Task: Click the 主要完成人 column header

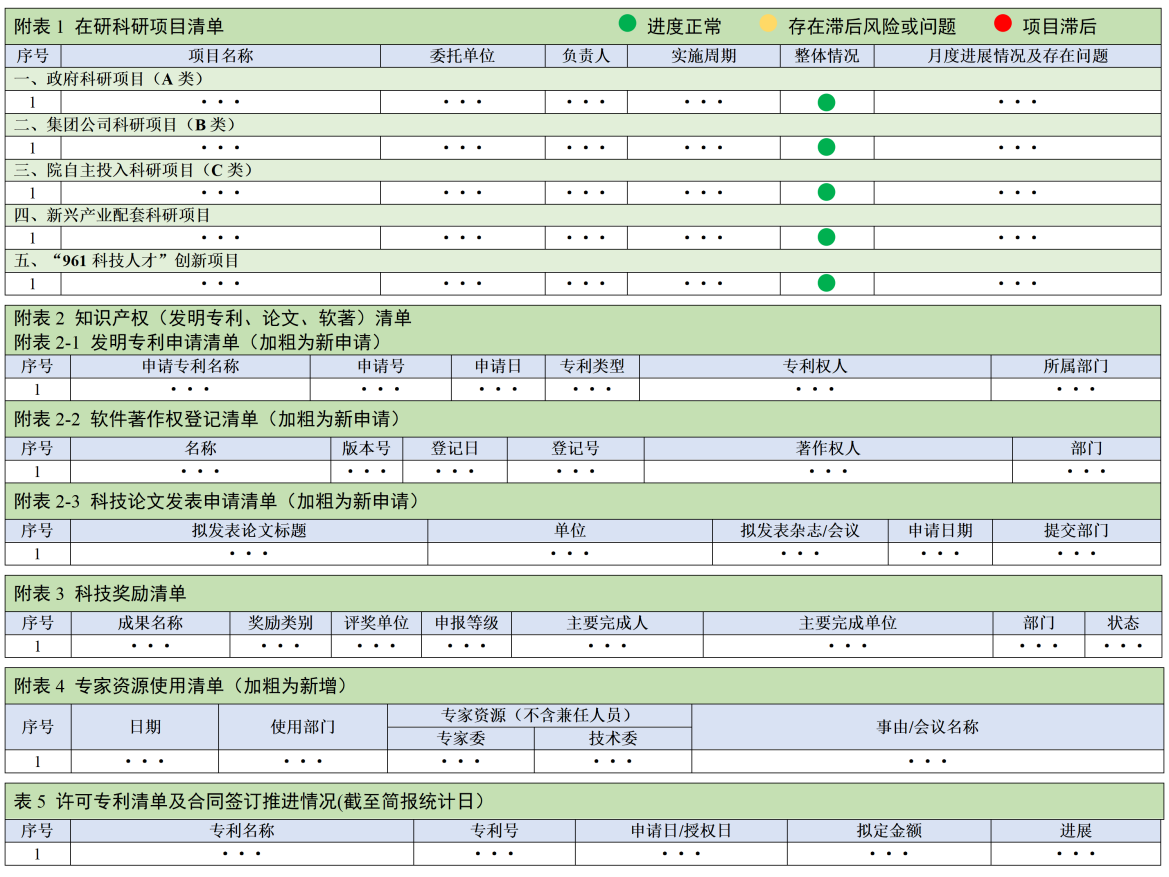Action: pos(608,623)
